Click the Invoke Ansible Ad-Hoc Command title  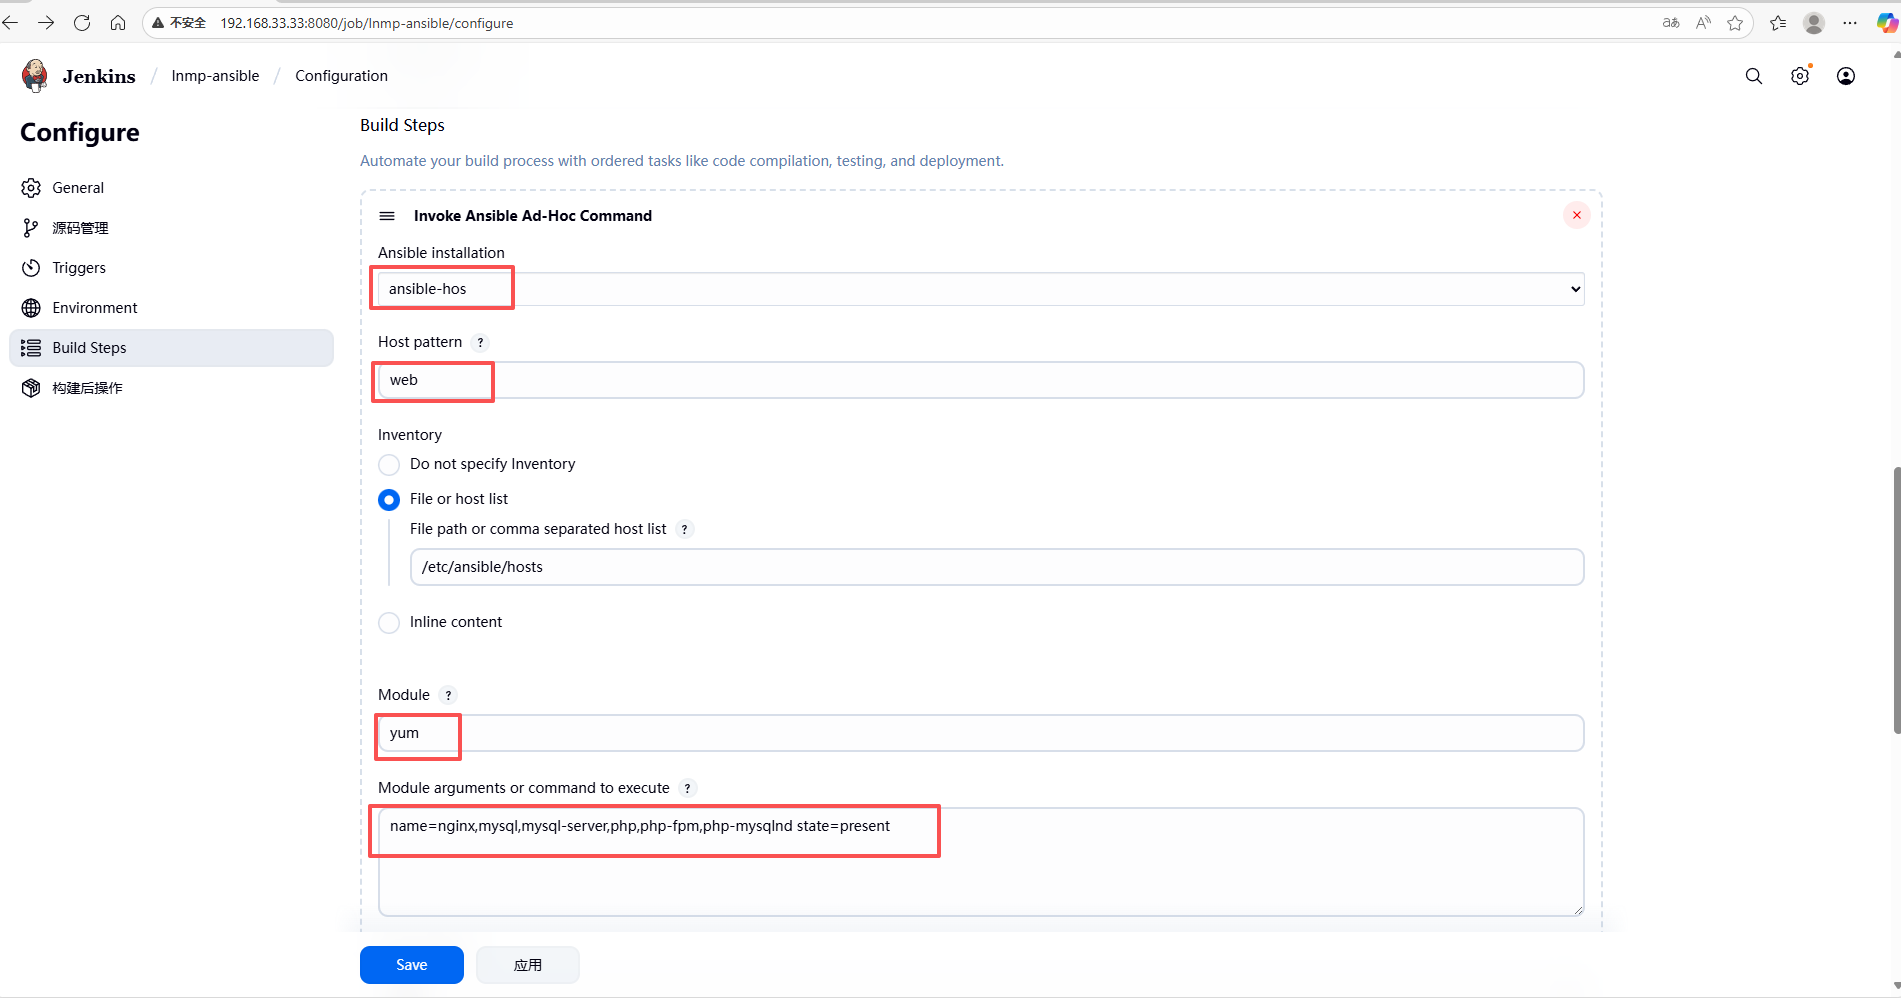[x=533, y=216]
